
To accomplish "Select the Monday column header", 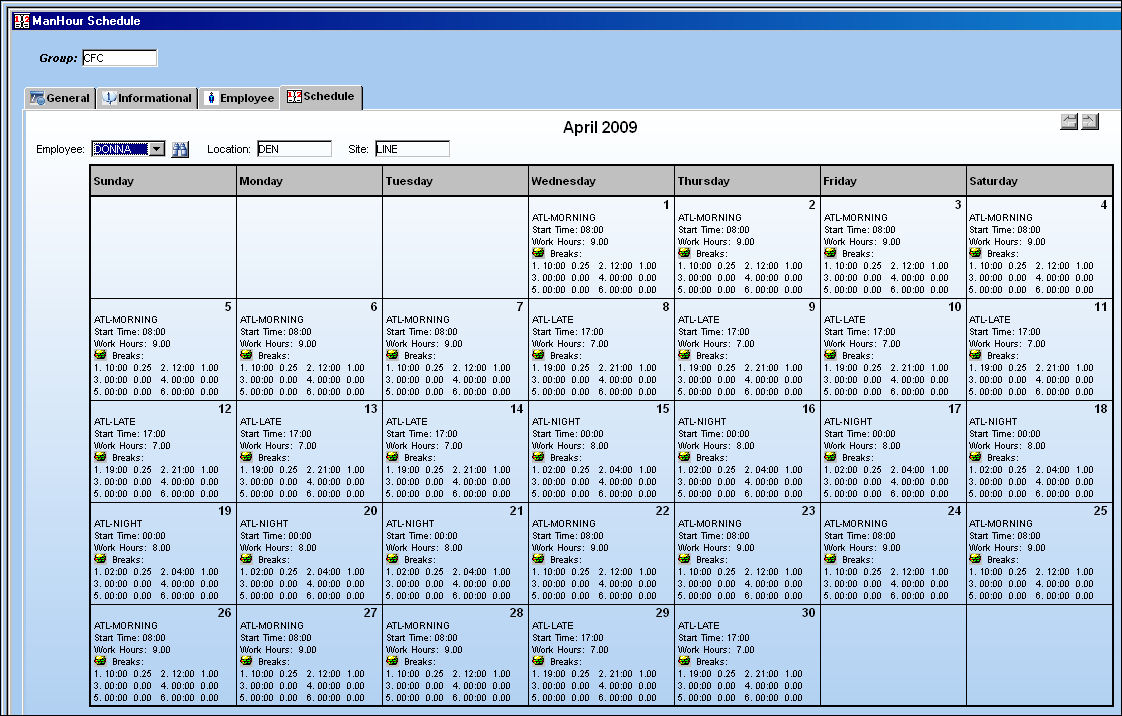I will [x=309, y=181].
